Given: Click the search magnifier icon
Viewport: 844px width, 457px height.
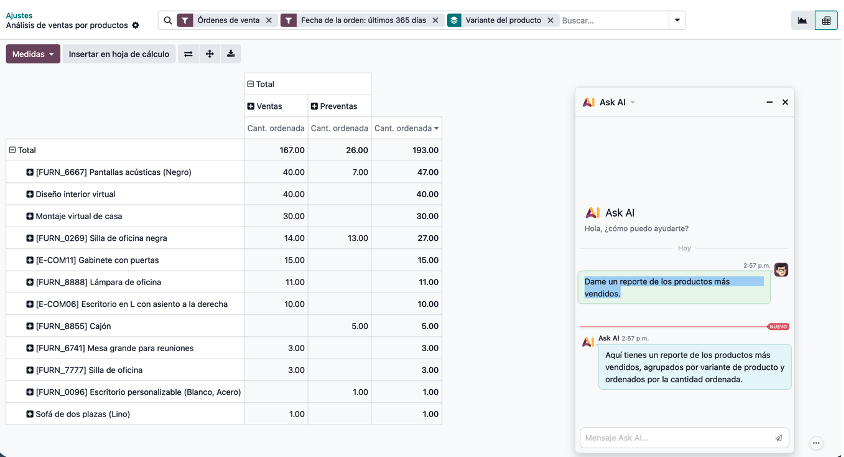Looking at the screenshot, I should click(167, 20).
